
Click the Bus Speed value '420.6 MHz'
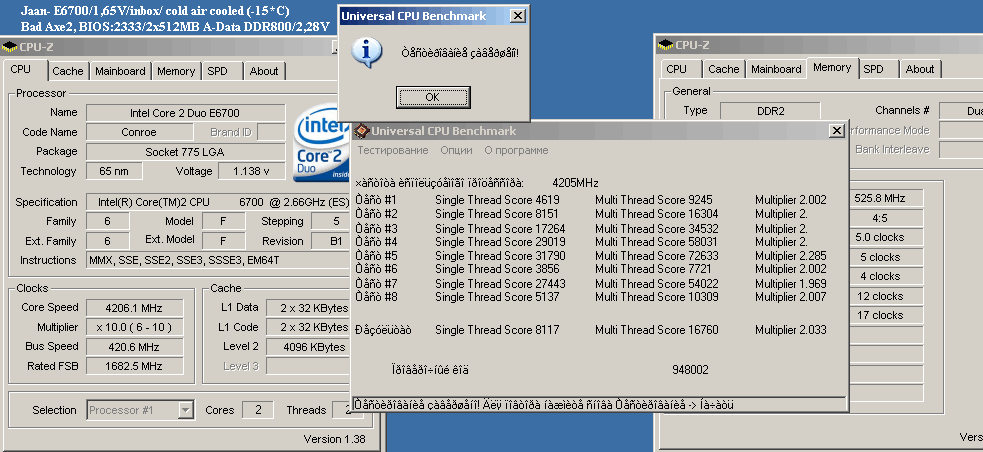click(x=135, y=347)
